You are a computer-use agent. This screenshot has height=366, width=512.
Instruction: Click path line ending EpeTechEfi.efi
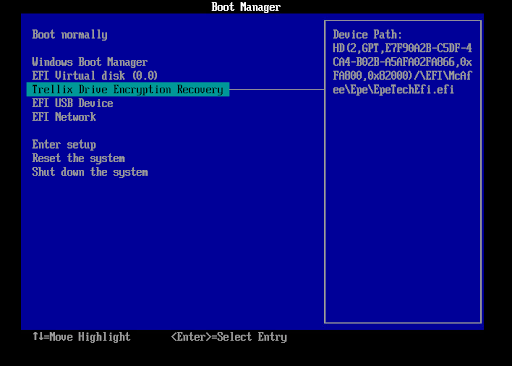tap(393, 89)
